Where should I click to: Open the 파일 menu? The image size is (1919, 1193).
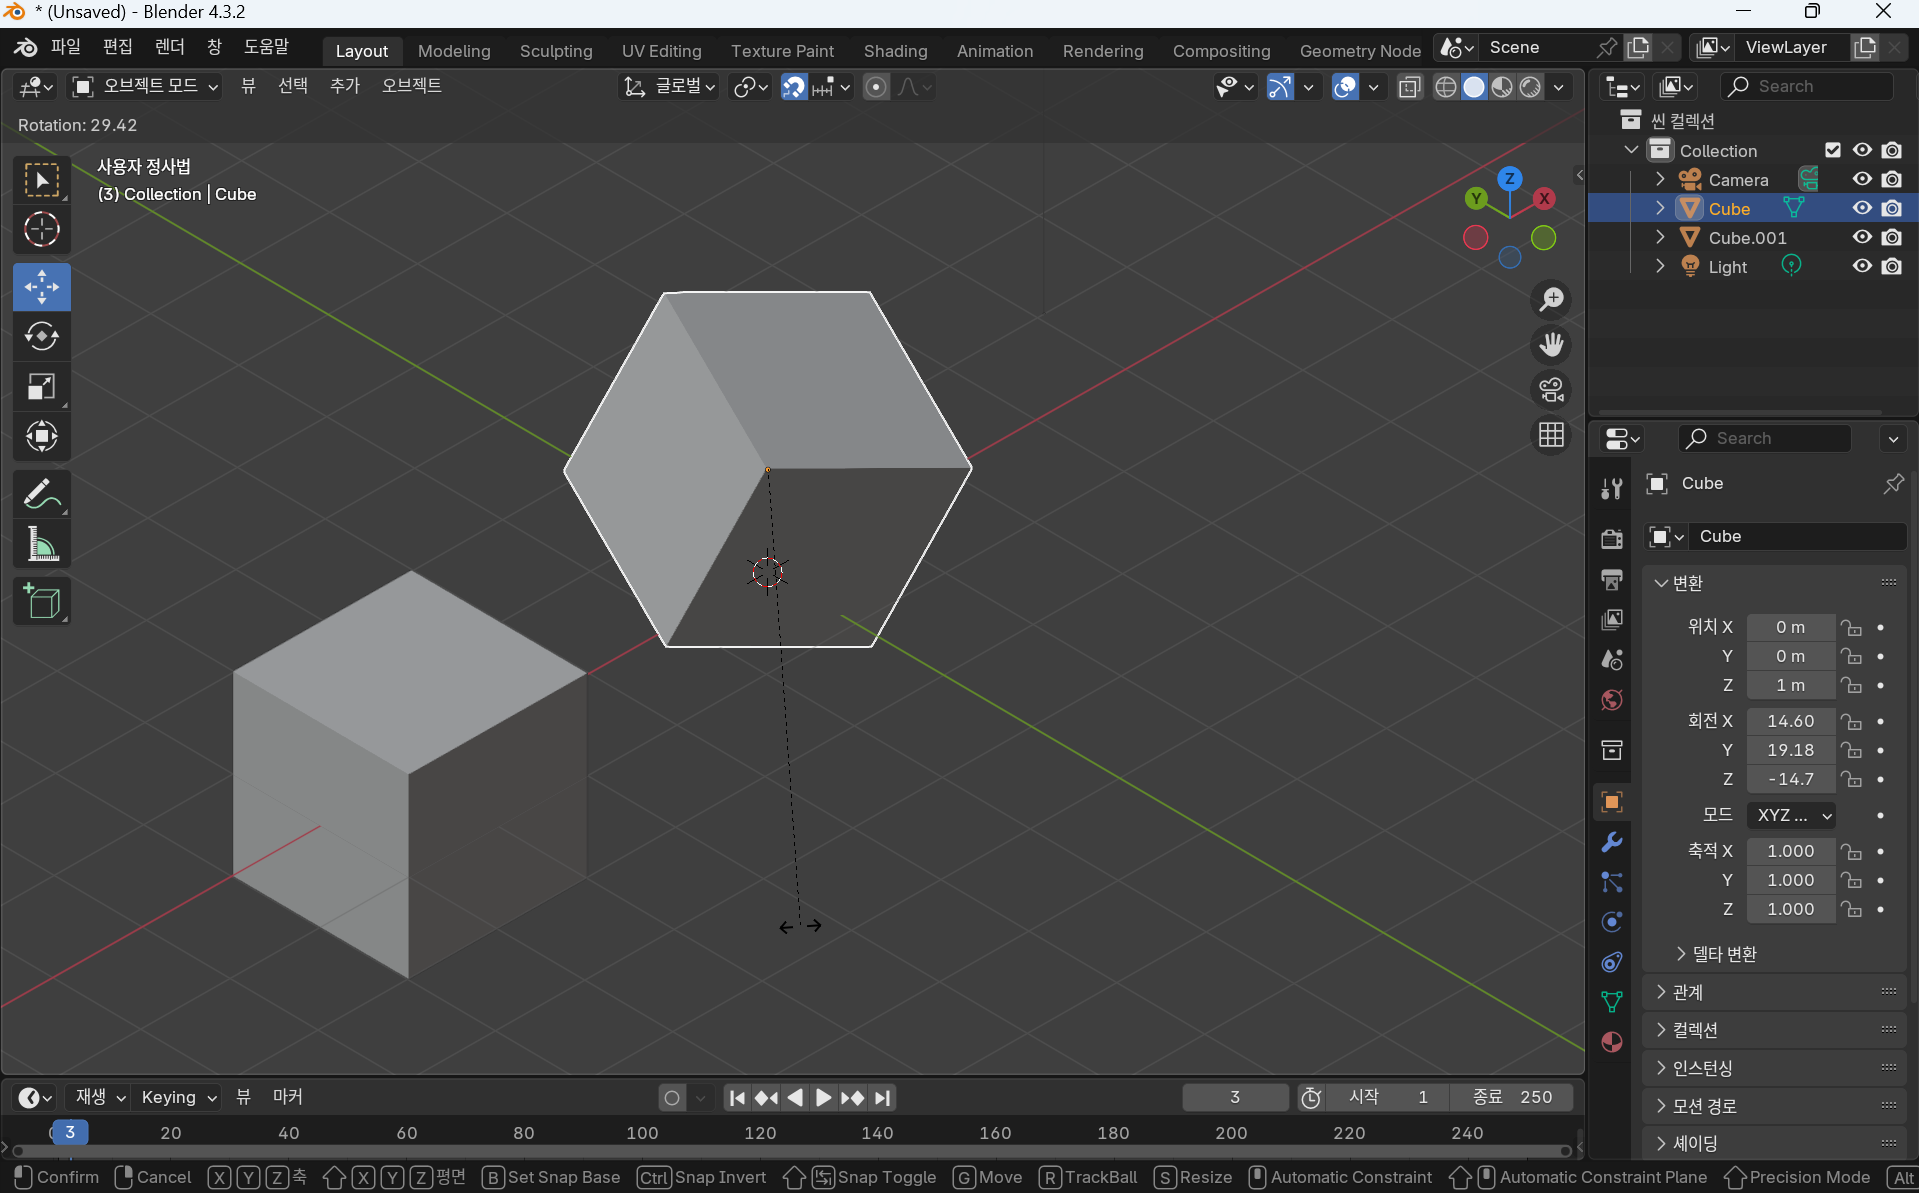tap(65, 47)
